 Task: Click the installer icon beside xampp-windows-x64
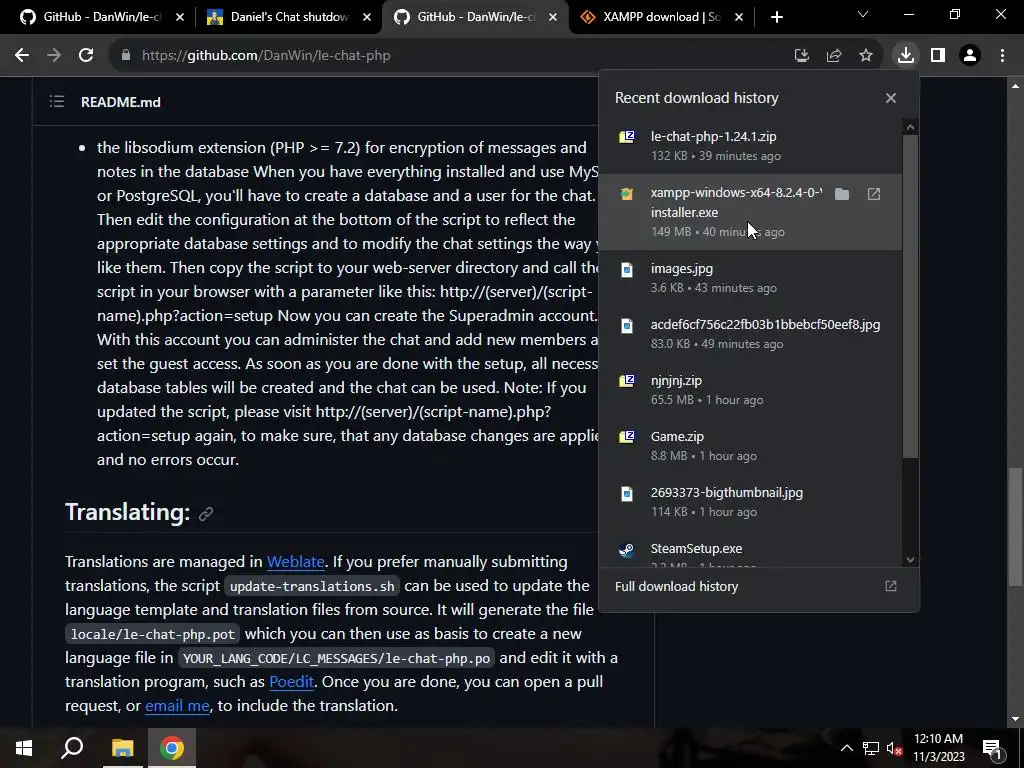click(627, 193)
